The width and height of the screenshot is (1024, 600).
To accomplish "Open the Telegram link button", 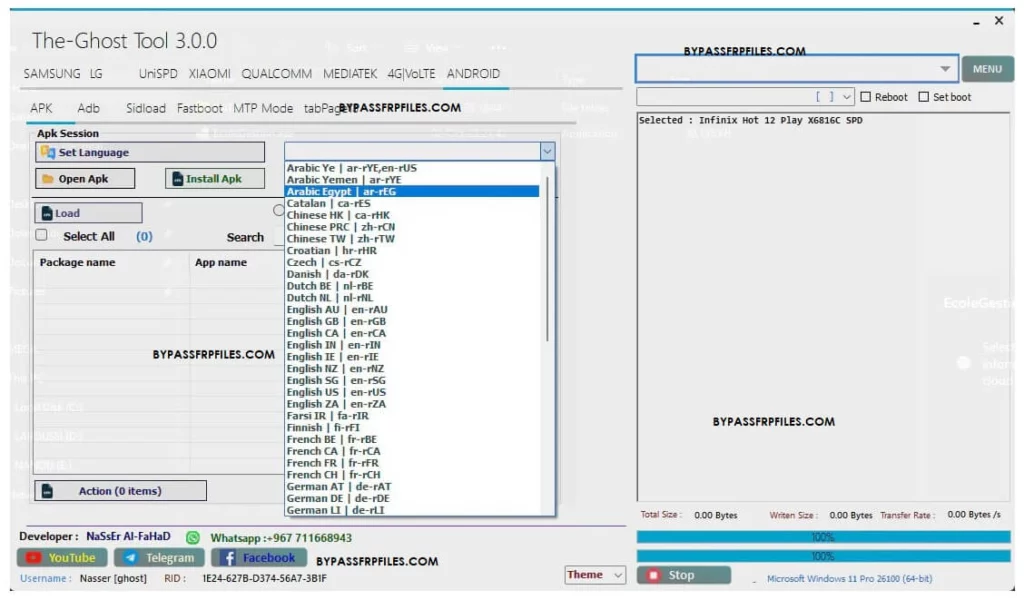I will point(159,558).
